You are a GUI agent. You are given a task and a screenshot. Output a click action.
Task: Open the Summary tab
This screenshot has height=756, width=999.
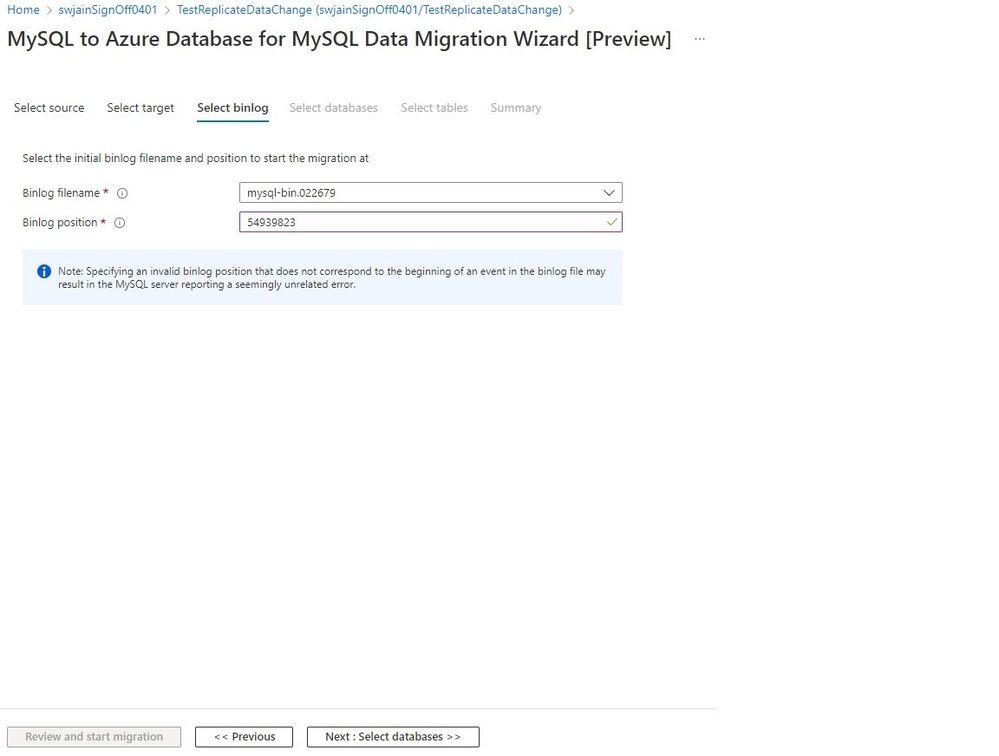(515, 108)
